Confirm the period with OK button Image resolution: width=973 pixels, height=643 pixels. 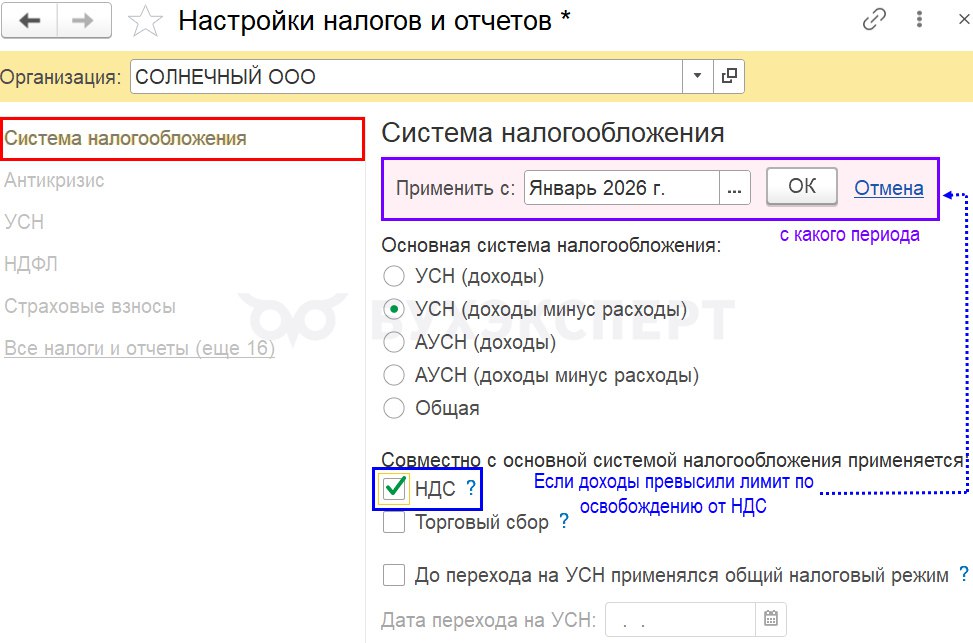coord(802,186)
